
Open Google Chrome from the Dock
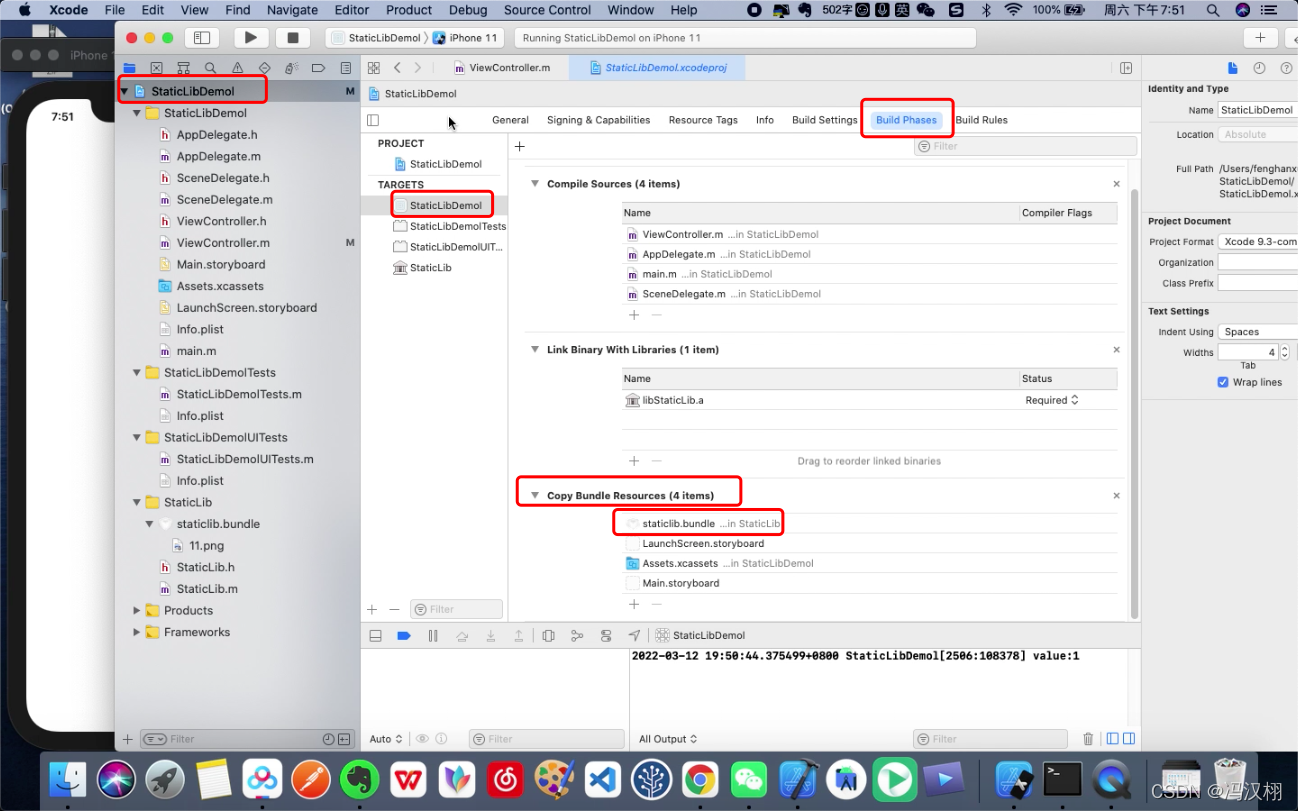699,779
